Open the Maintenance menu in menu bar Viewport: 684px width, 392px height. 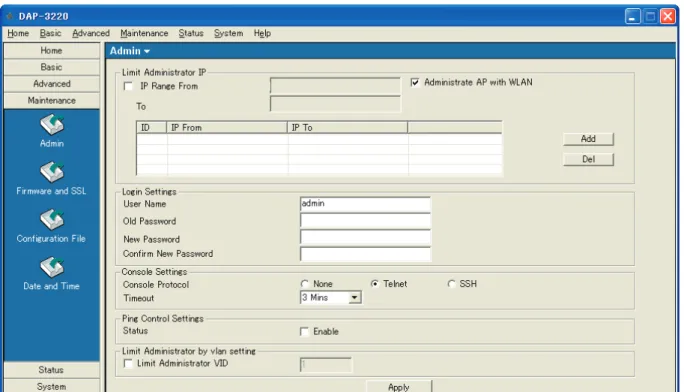click(x=144, y=33)
